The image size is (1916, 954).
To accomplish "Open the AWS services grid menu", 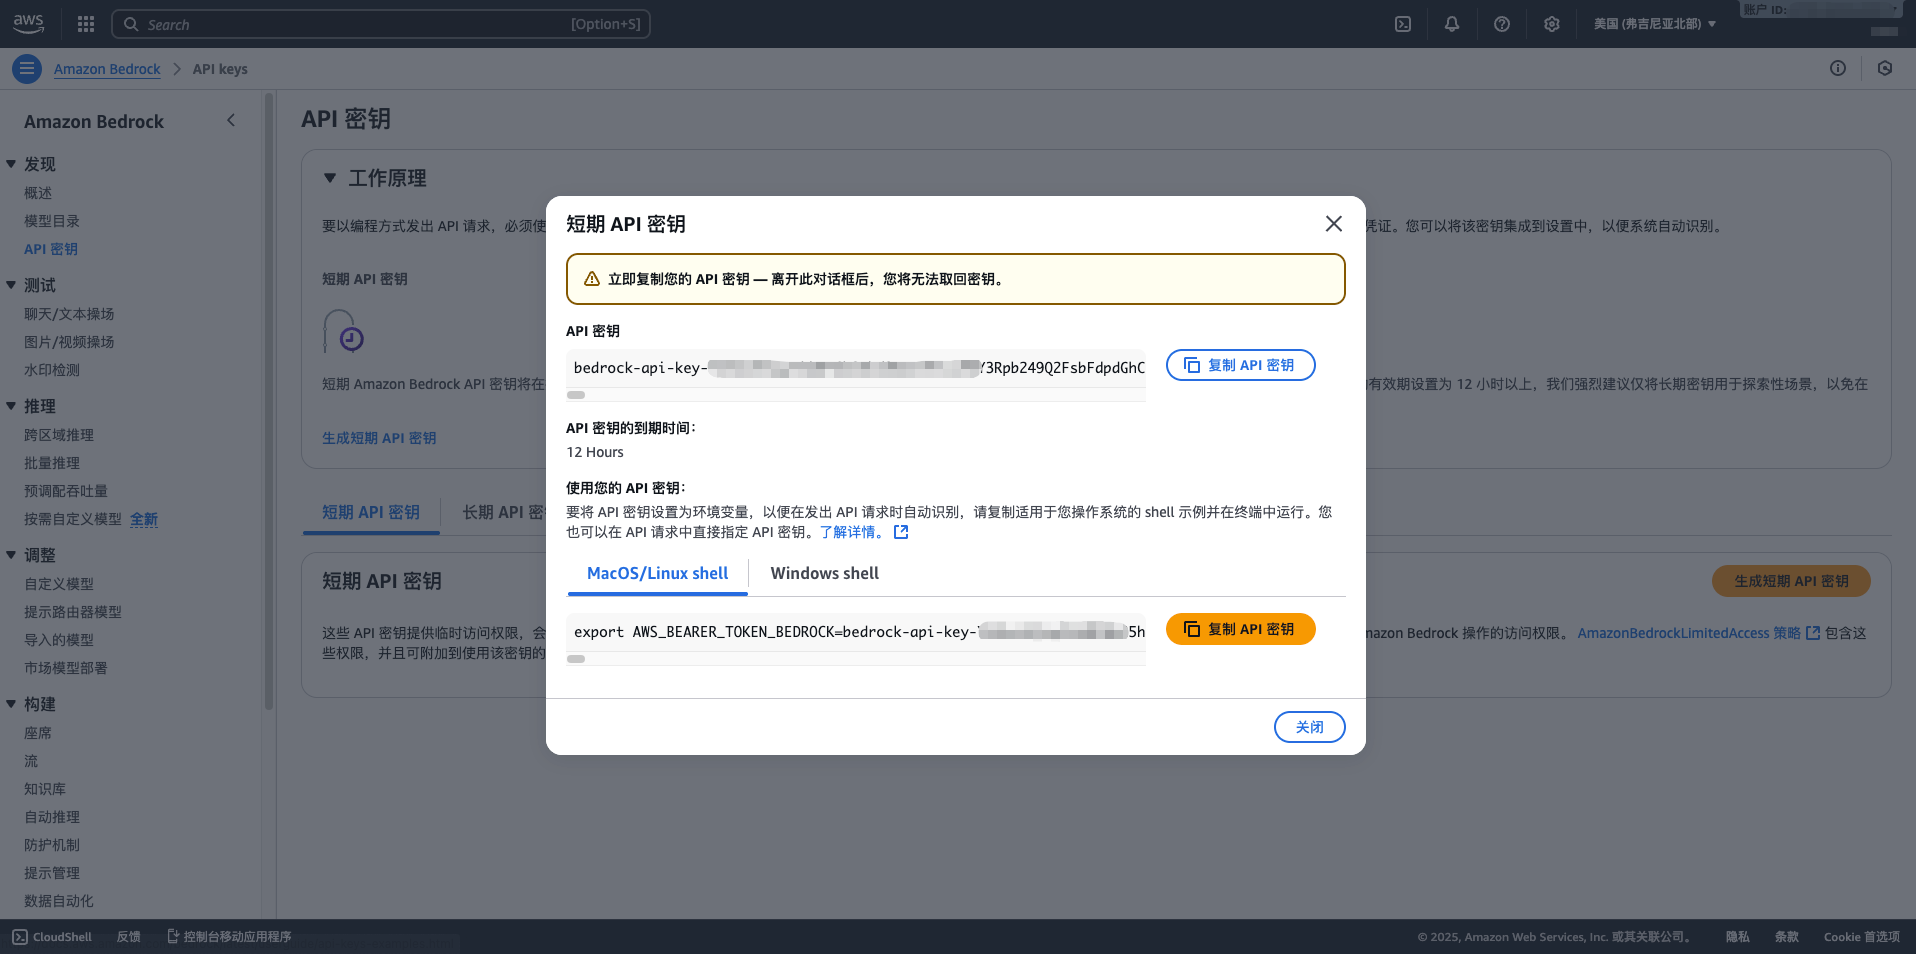I will (x=85, y=23).
